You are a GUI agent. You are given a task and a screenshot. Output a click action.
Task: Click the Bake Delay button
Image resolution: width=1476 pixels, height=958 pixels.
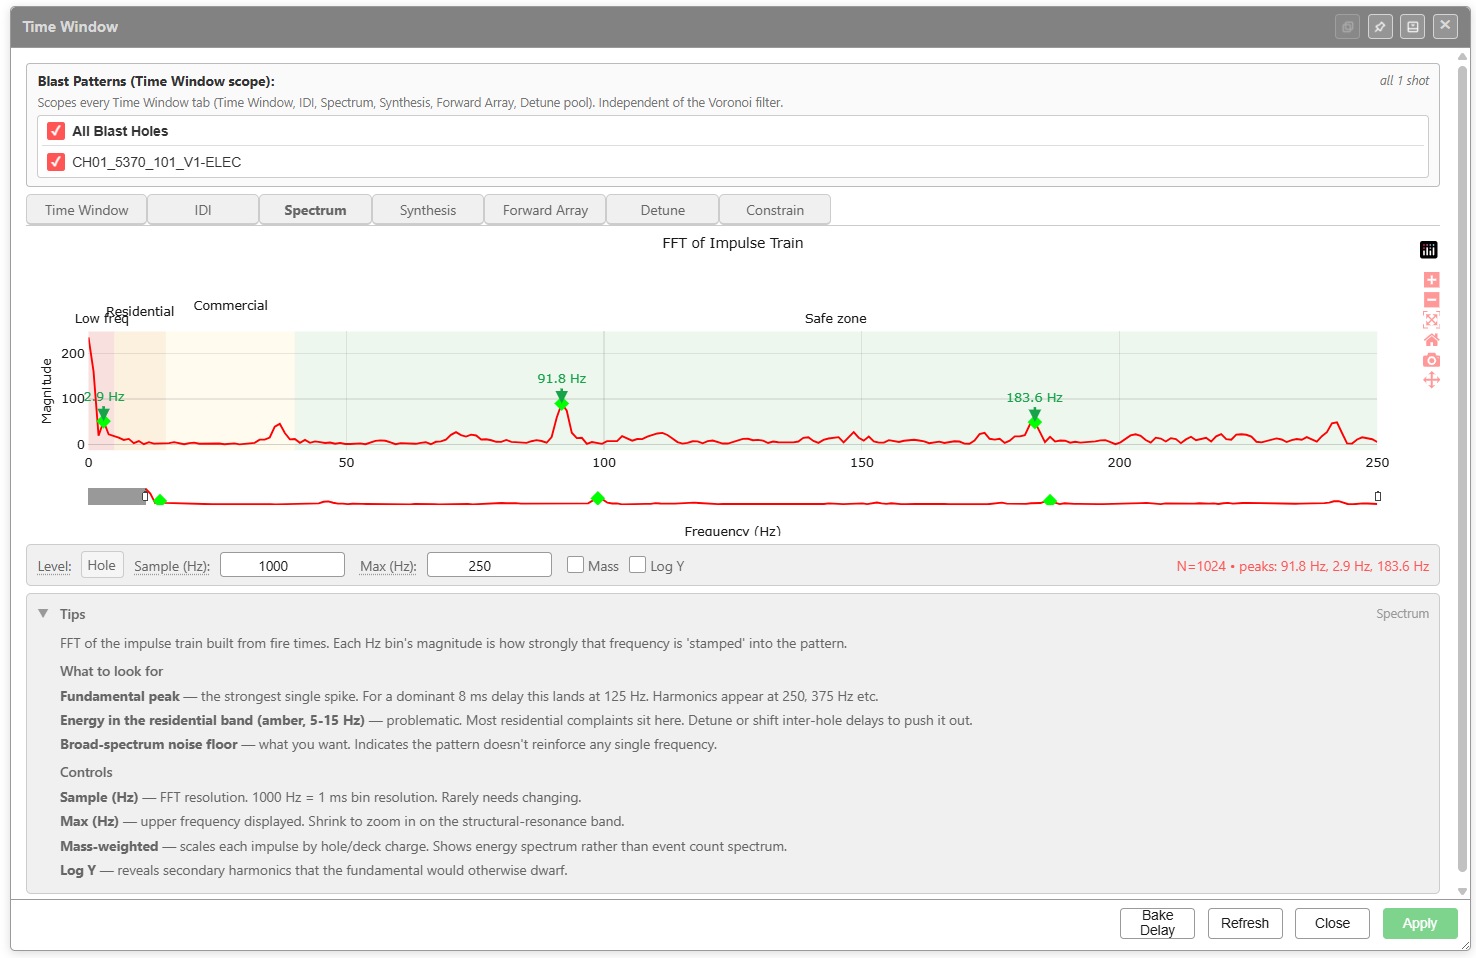[x=1157, y=923]
